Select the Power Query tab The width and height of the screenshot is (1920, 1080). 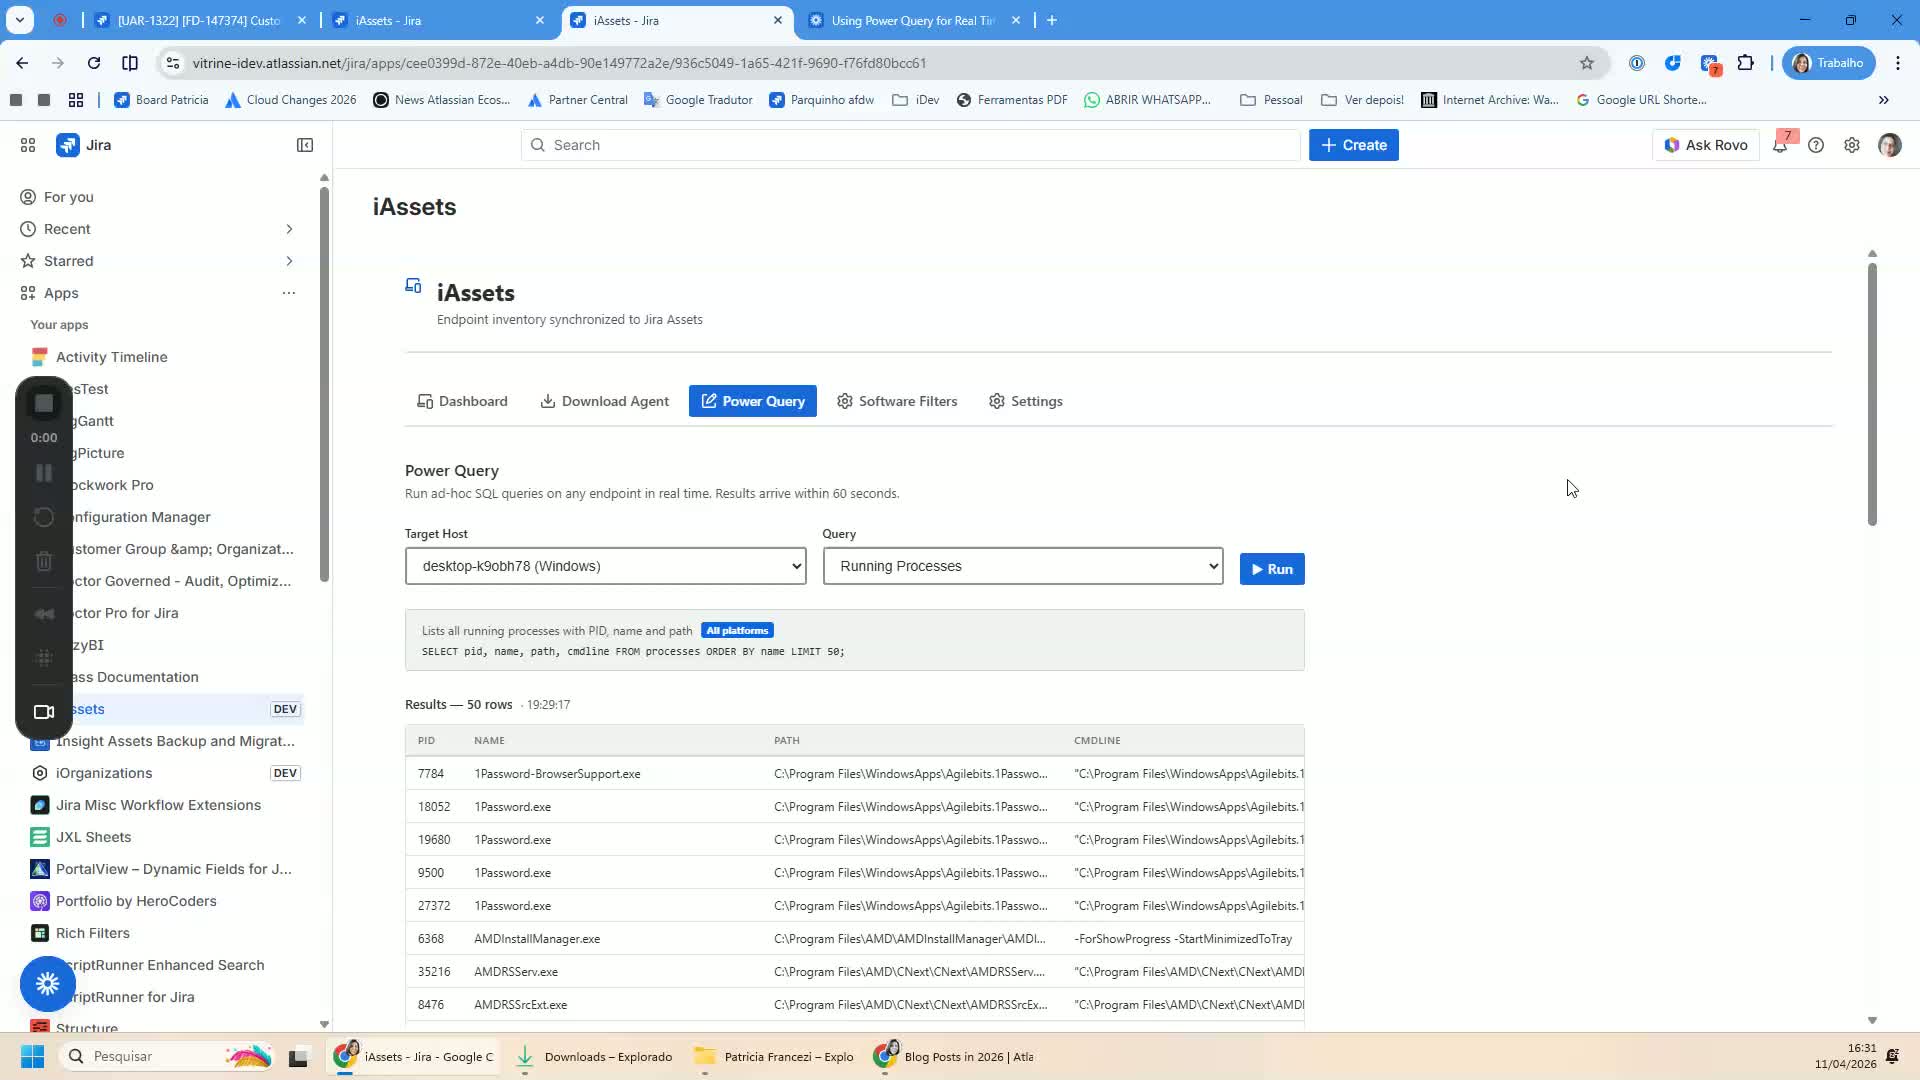pyautogui.click(x=752, y=401)
